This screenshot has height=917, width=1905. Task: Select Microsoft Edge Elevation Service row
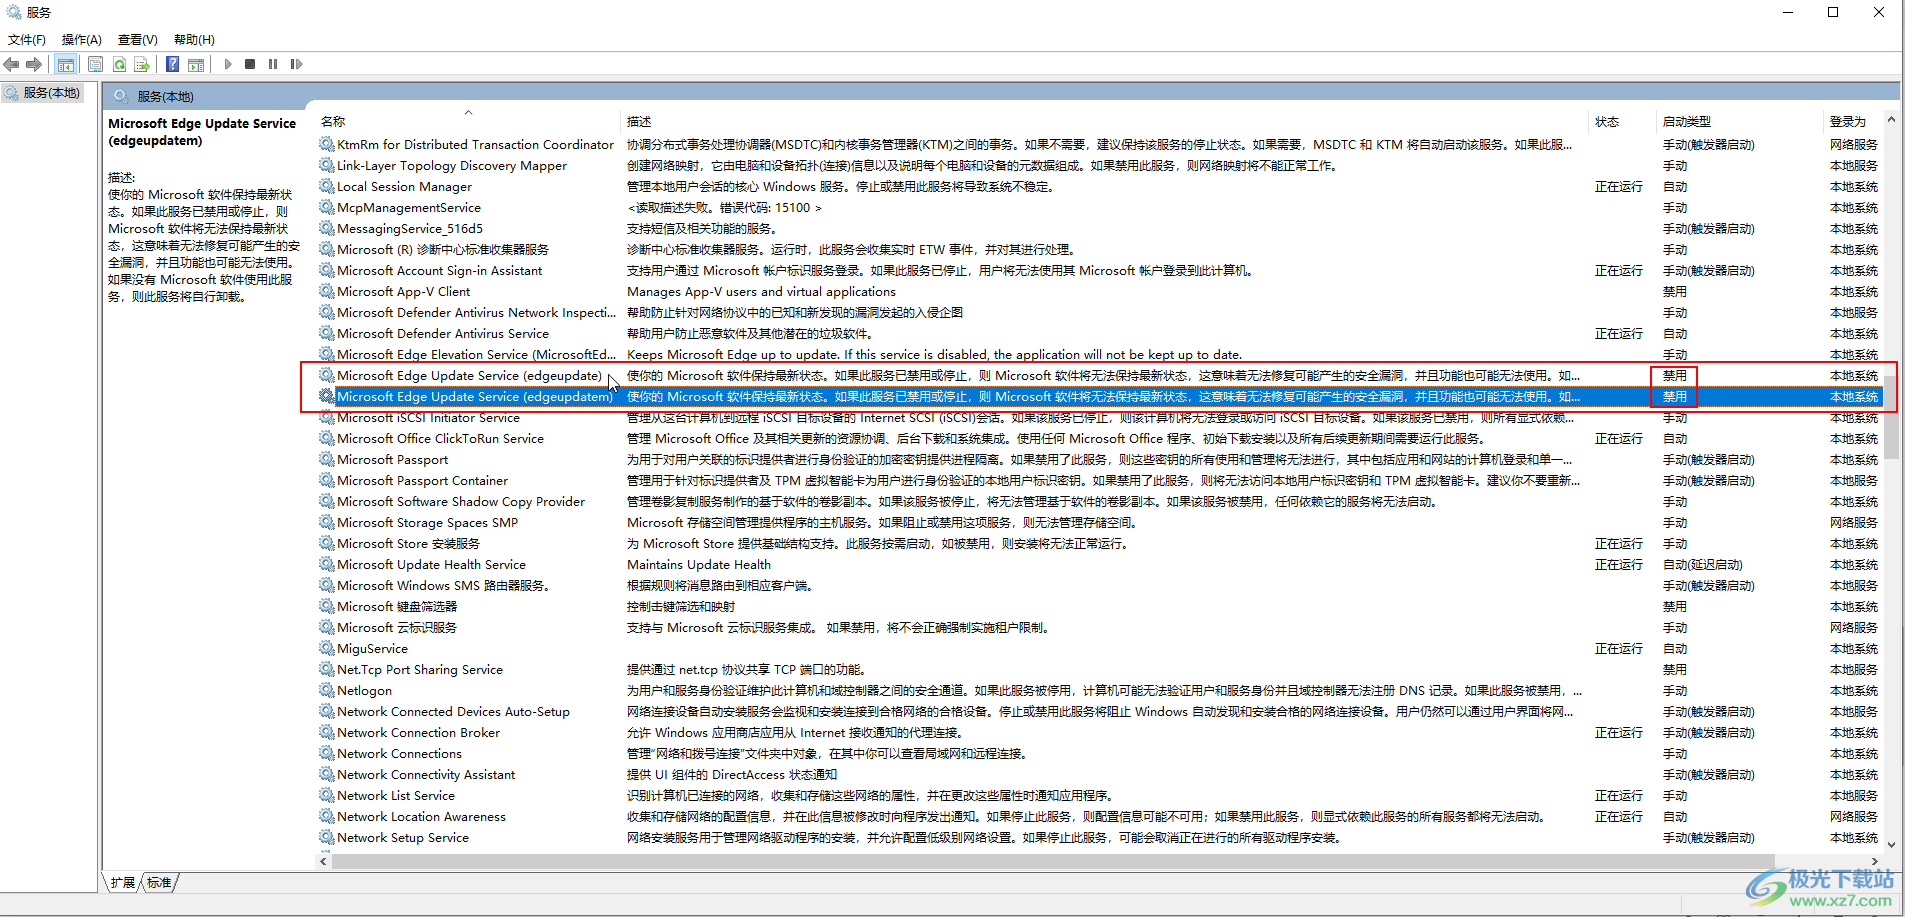click(1099, 355)
